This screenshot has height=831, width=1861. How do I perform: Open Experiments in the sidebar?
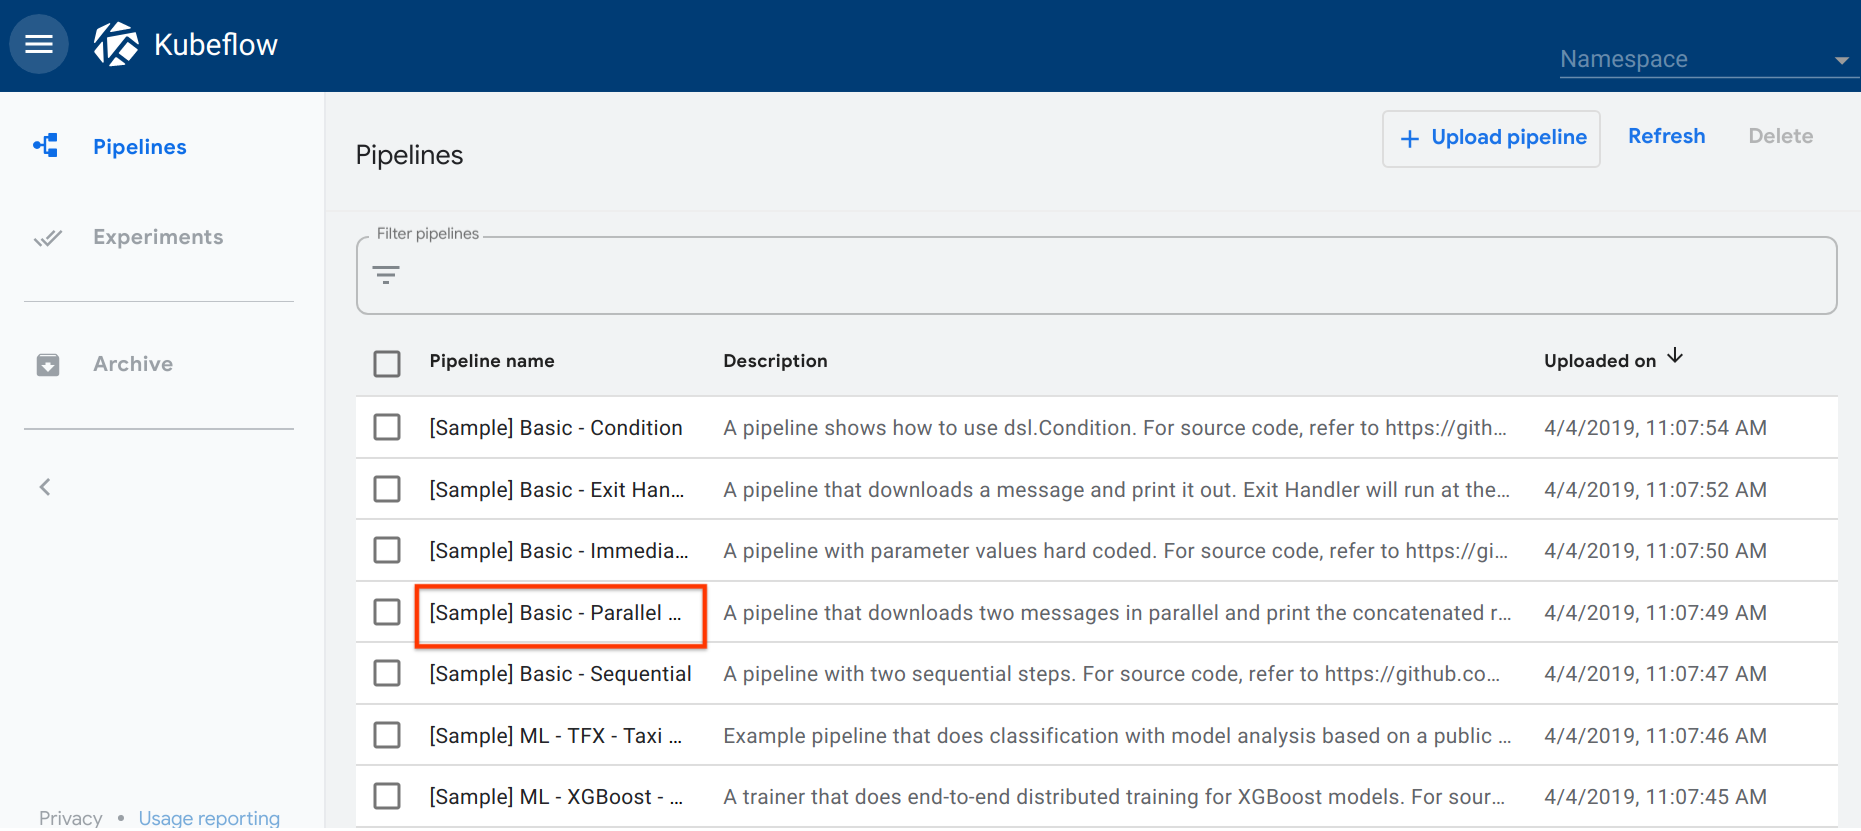(x=158, y=237)
